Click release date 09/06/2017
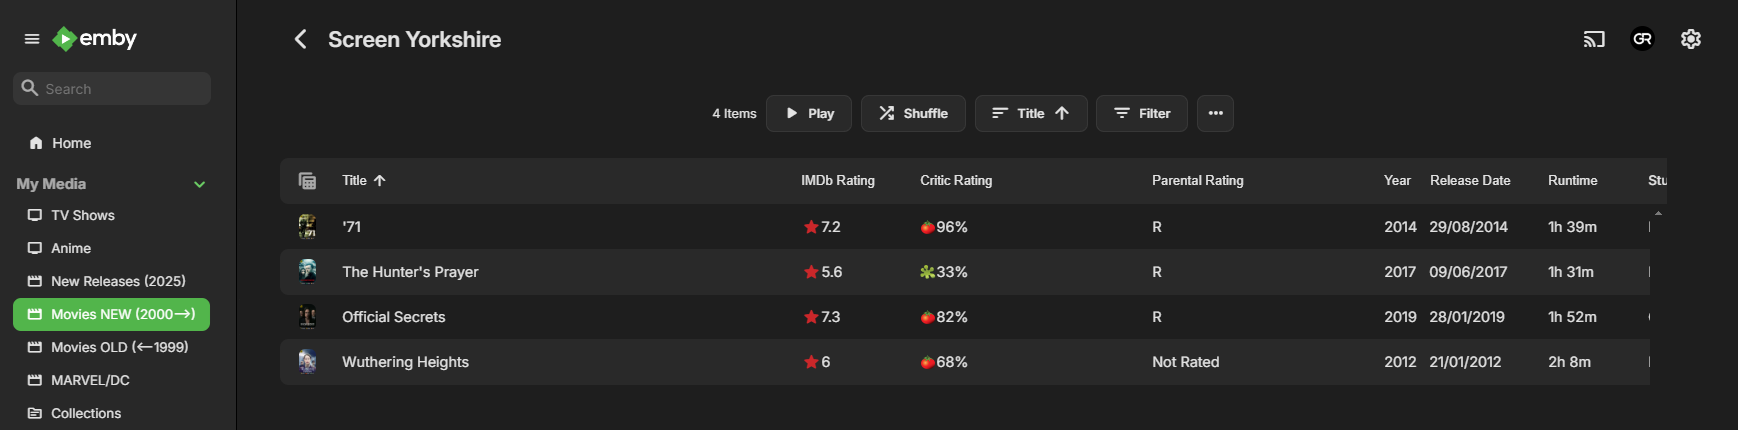 point(1468,272)
